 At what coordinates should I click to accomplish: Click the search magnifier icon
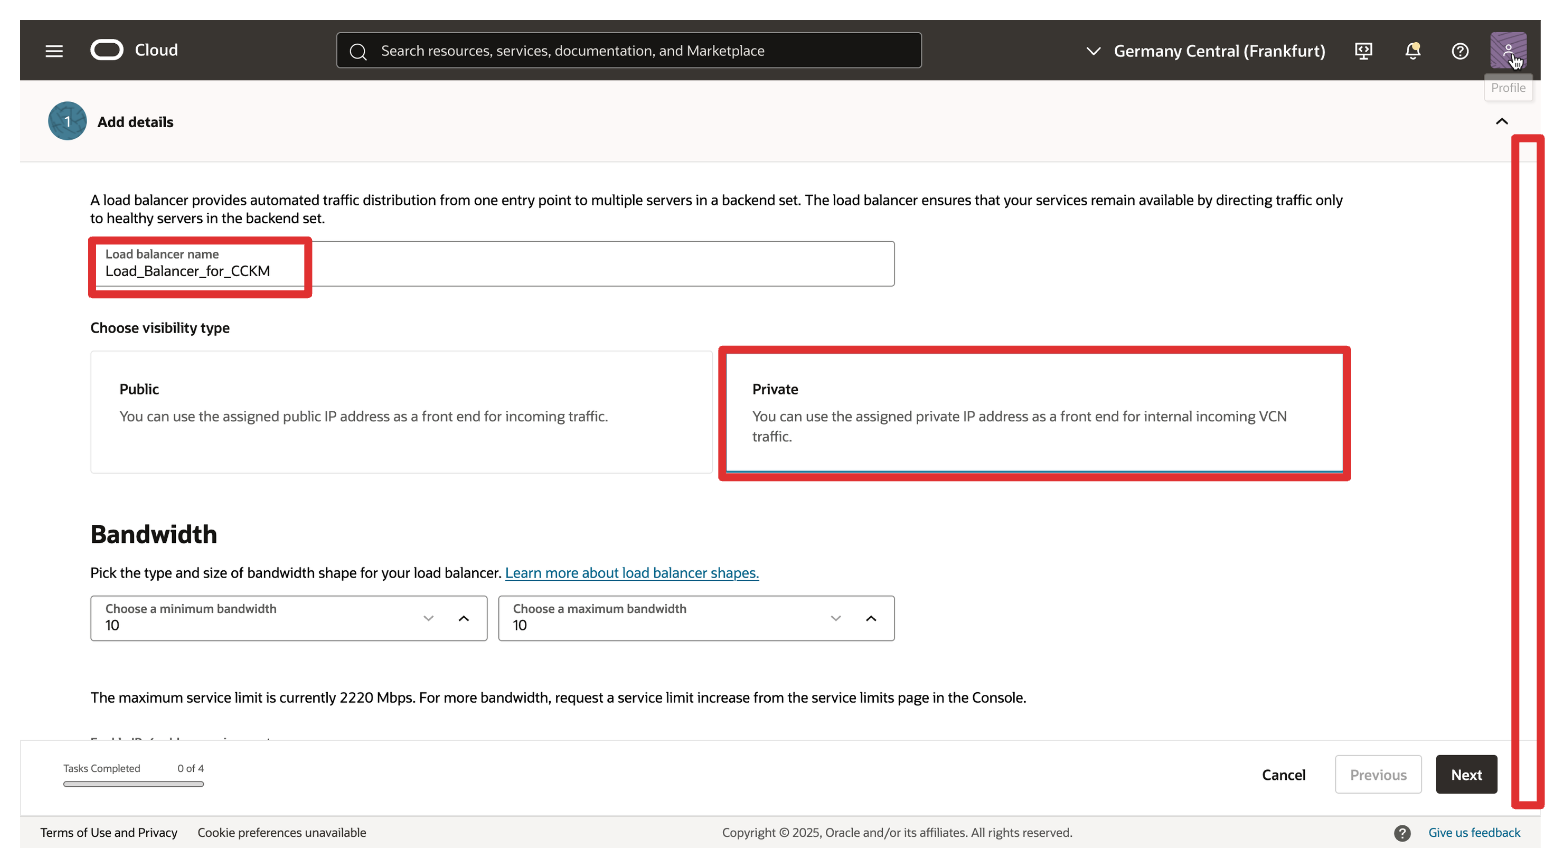pos(358,51)
